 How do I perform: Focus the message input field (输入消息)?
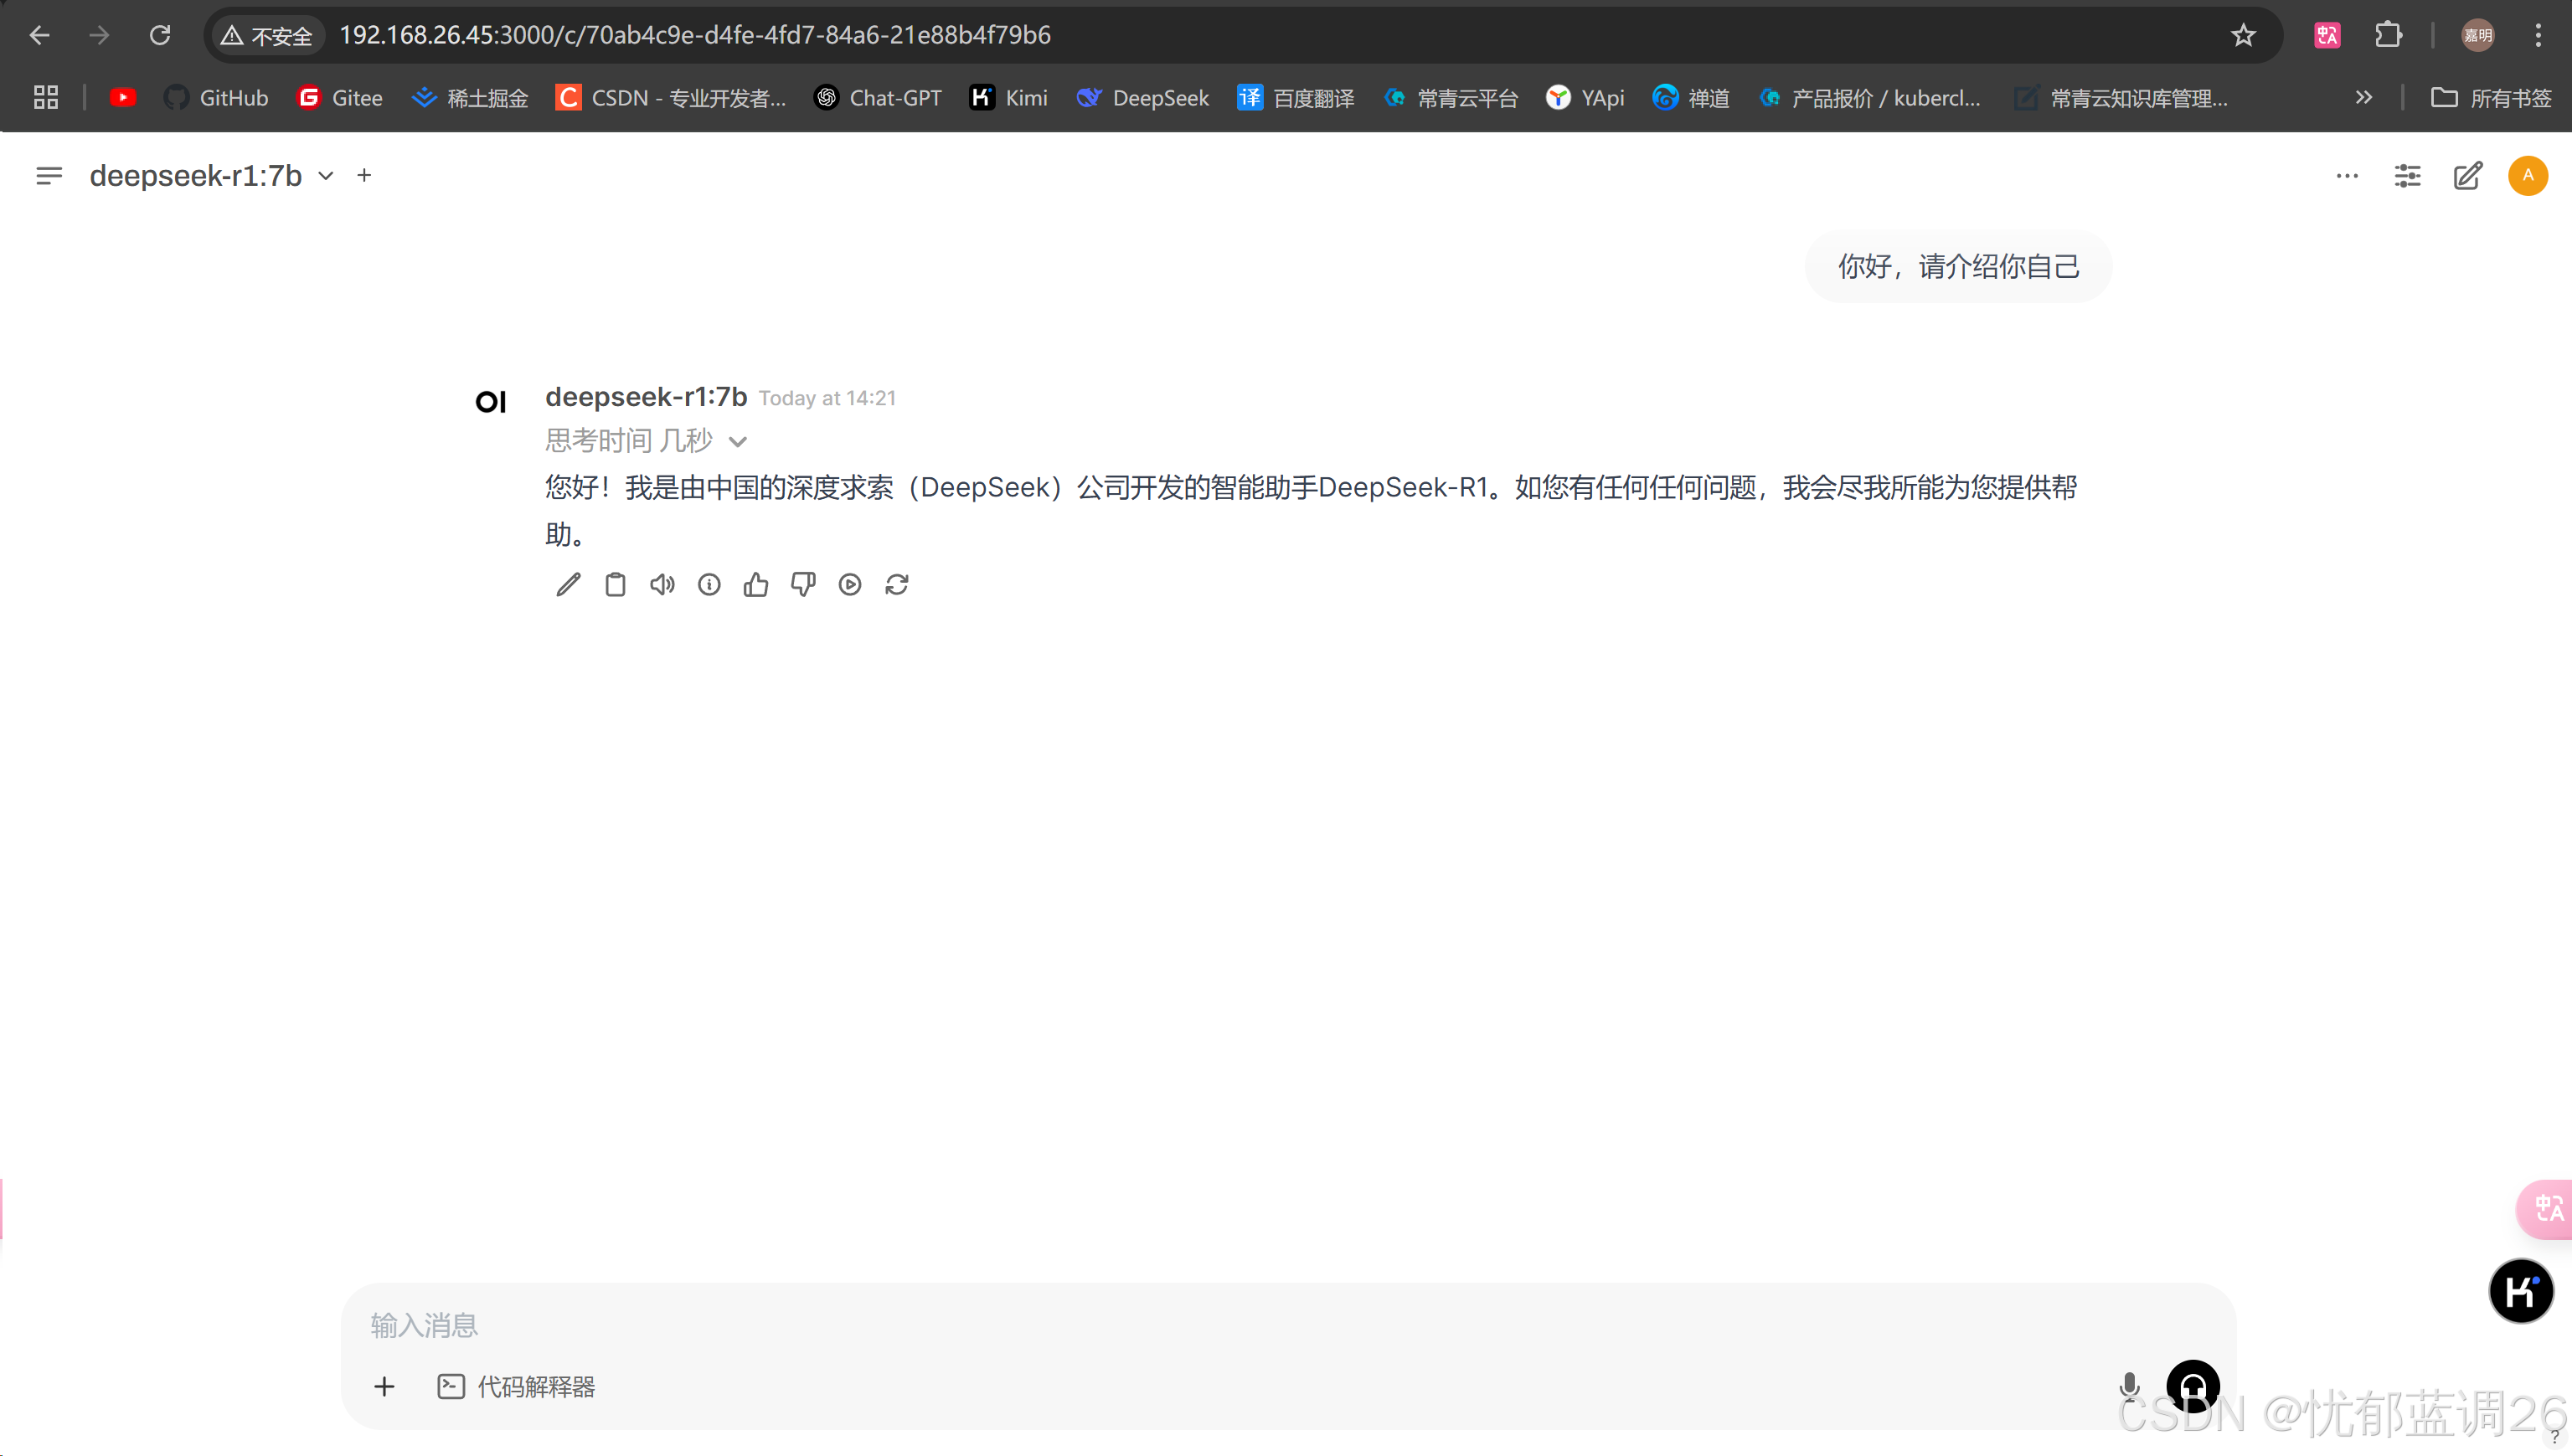point(1200,1325)
